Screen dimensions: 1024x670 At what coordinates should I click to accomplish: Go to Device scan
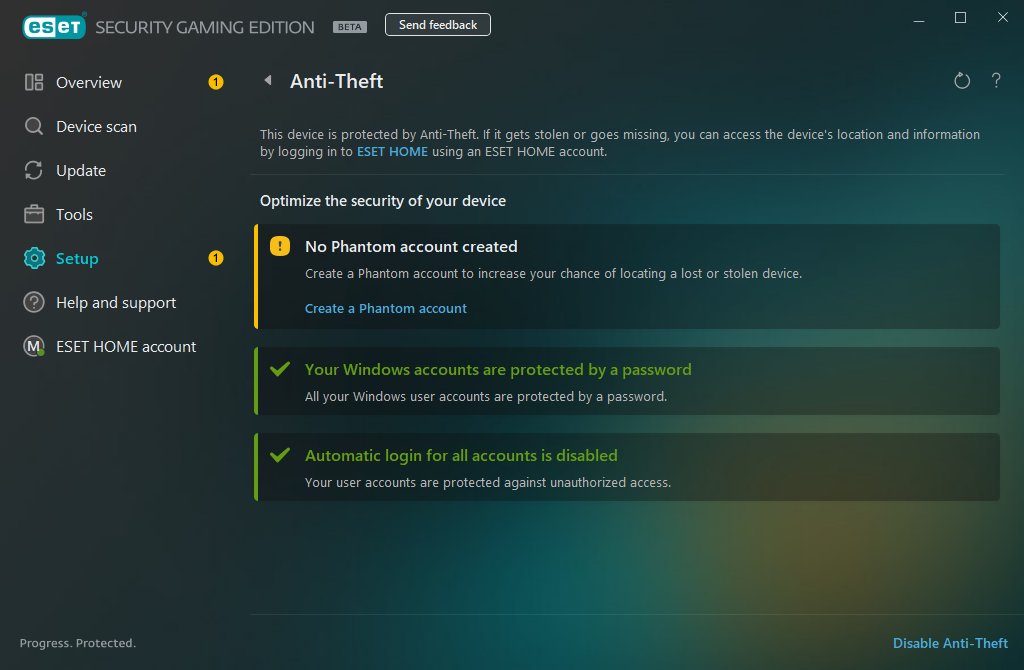pyautogui.click(x=97, y=126)
